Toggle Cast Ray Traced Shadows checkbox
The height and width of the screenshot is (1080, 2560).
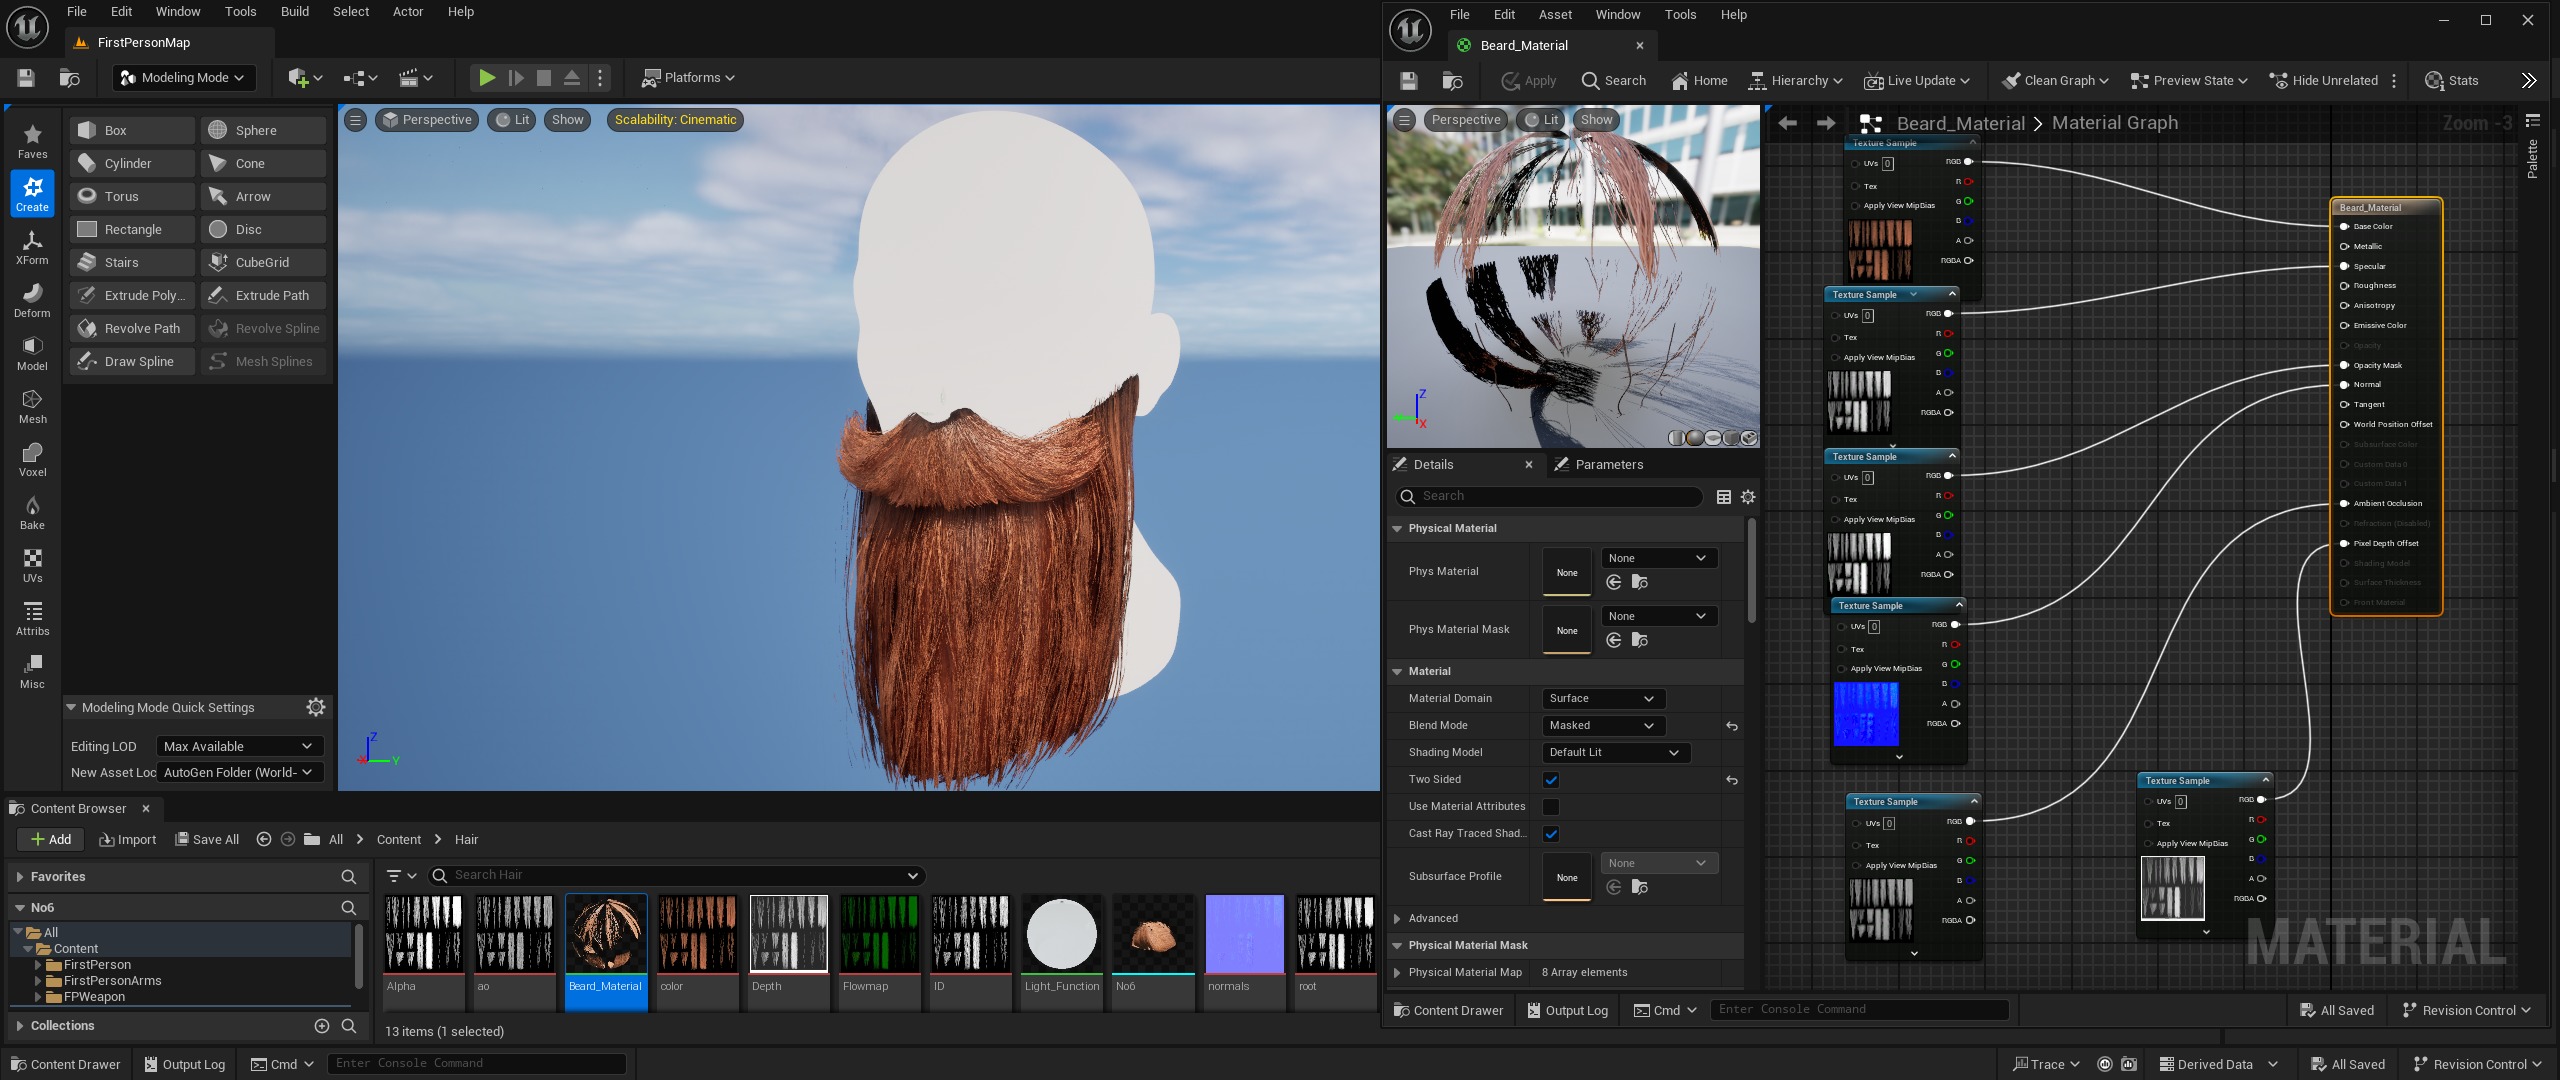1551,834
